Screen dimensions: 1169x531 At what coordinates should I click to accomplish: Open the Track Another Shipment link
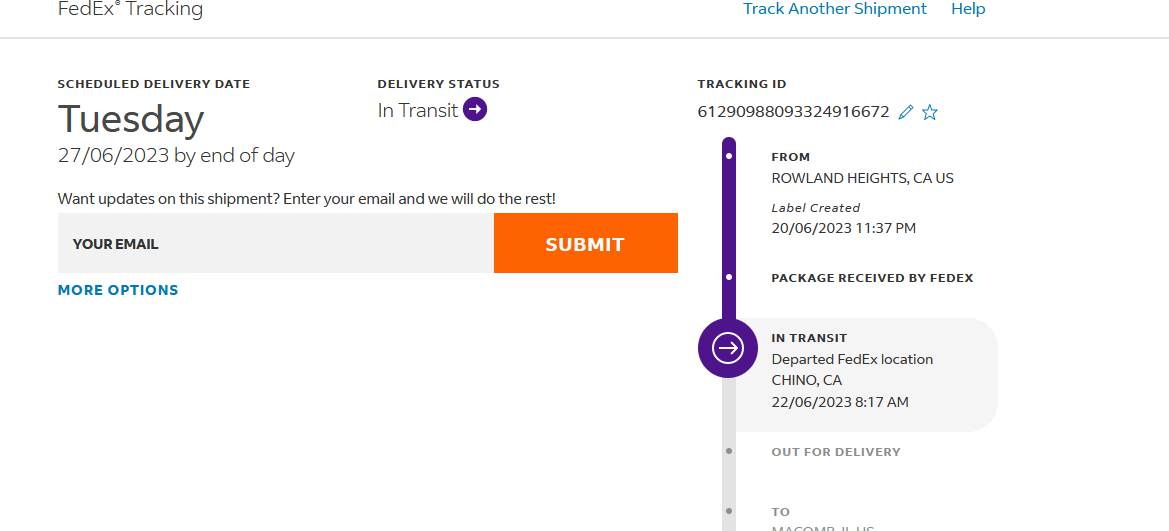tap(834, 9)
